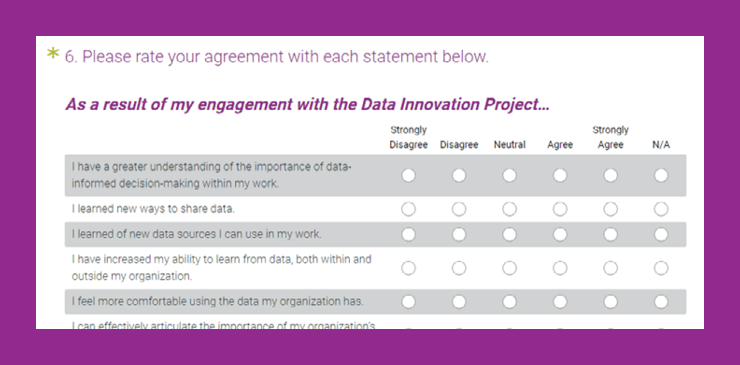Click the question 6 rating prompt text
The width and height of the screenshot is (740, 365).
click(277, 57)
